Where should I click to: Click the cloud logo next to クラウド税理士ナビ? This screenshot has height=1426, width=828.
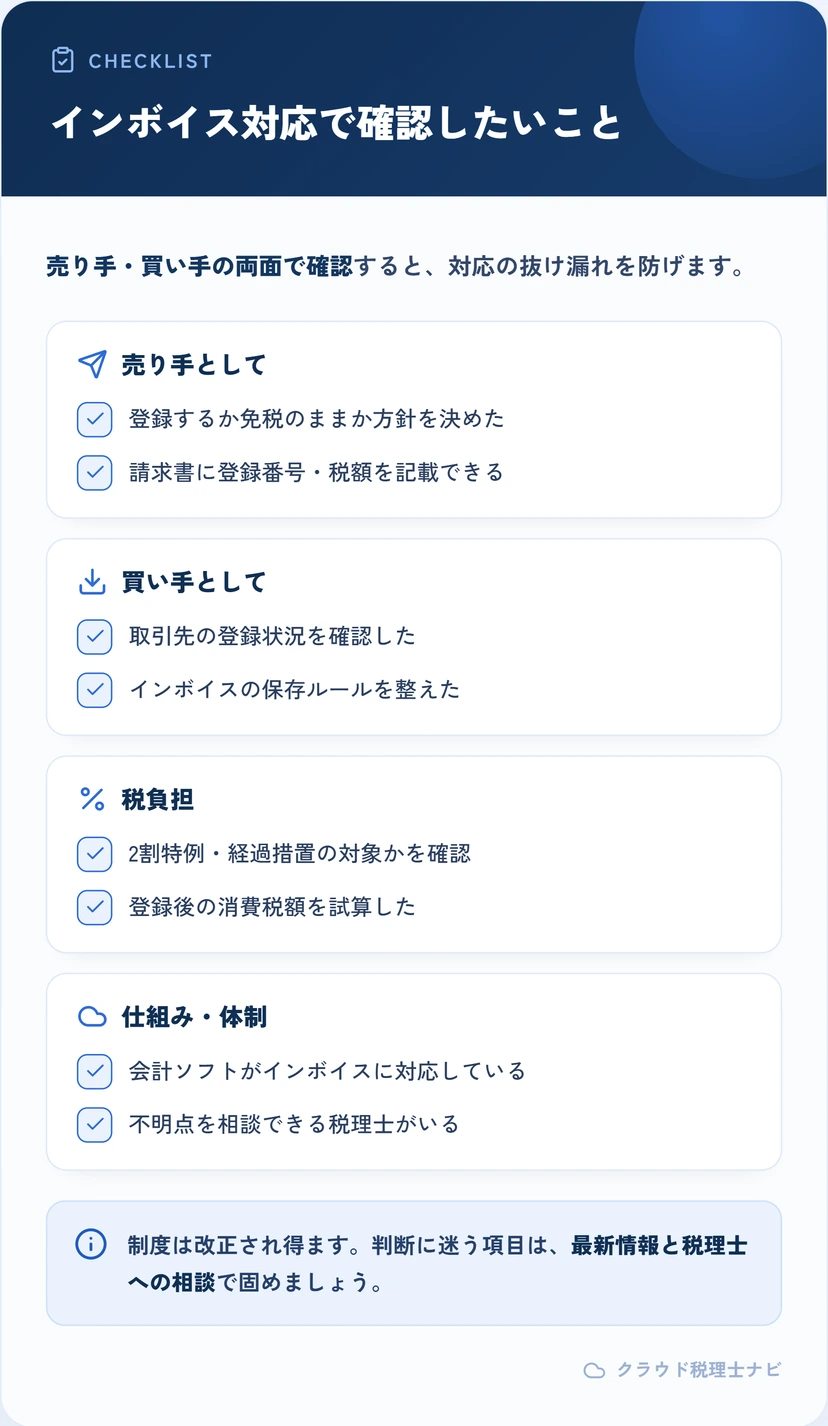pyautogui.click(x=594, y=1370)
